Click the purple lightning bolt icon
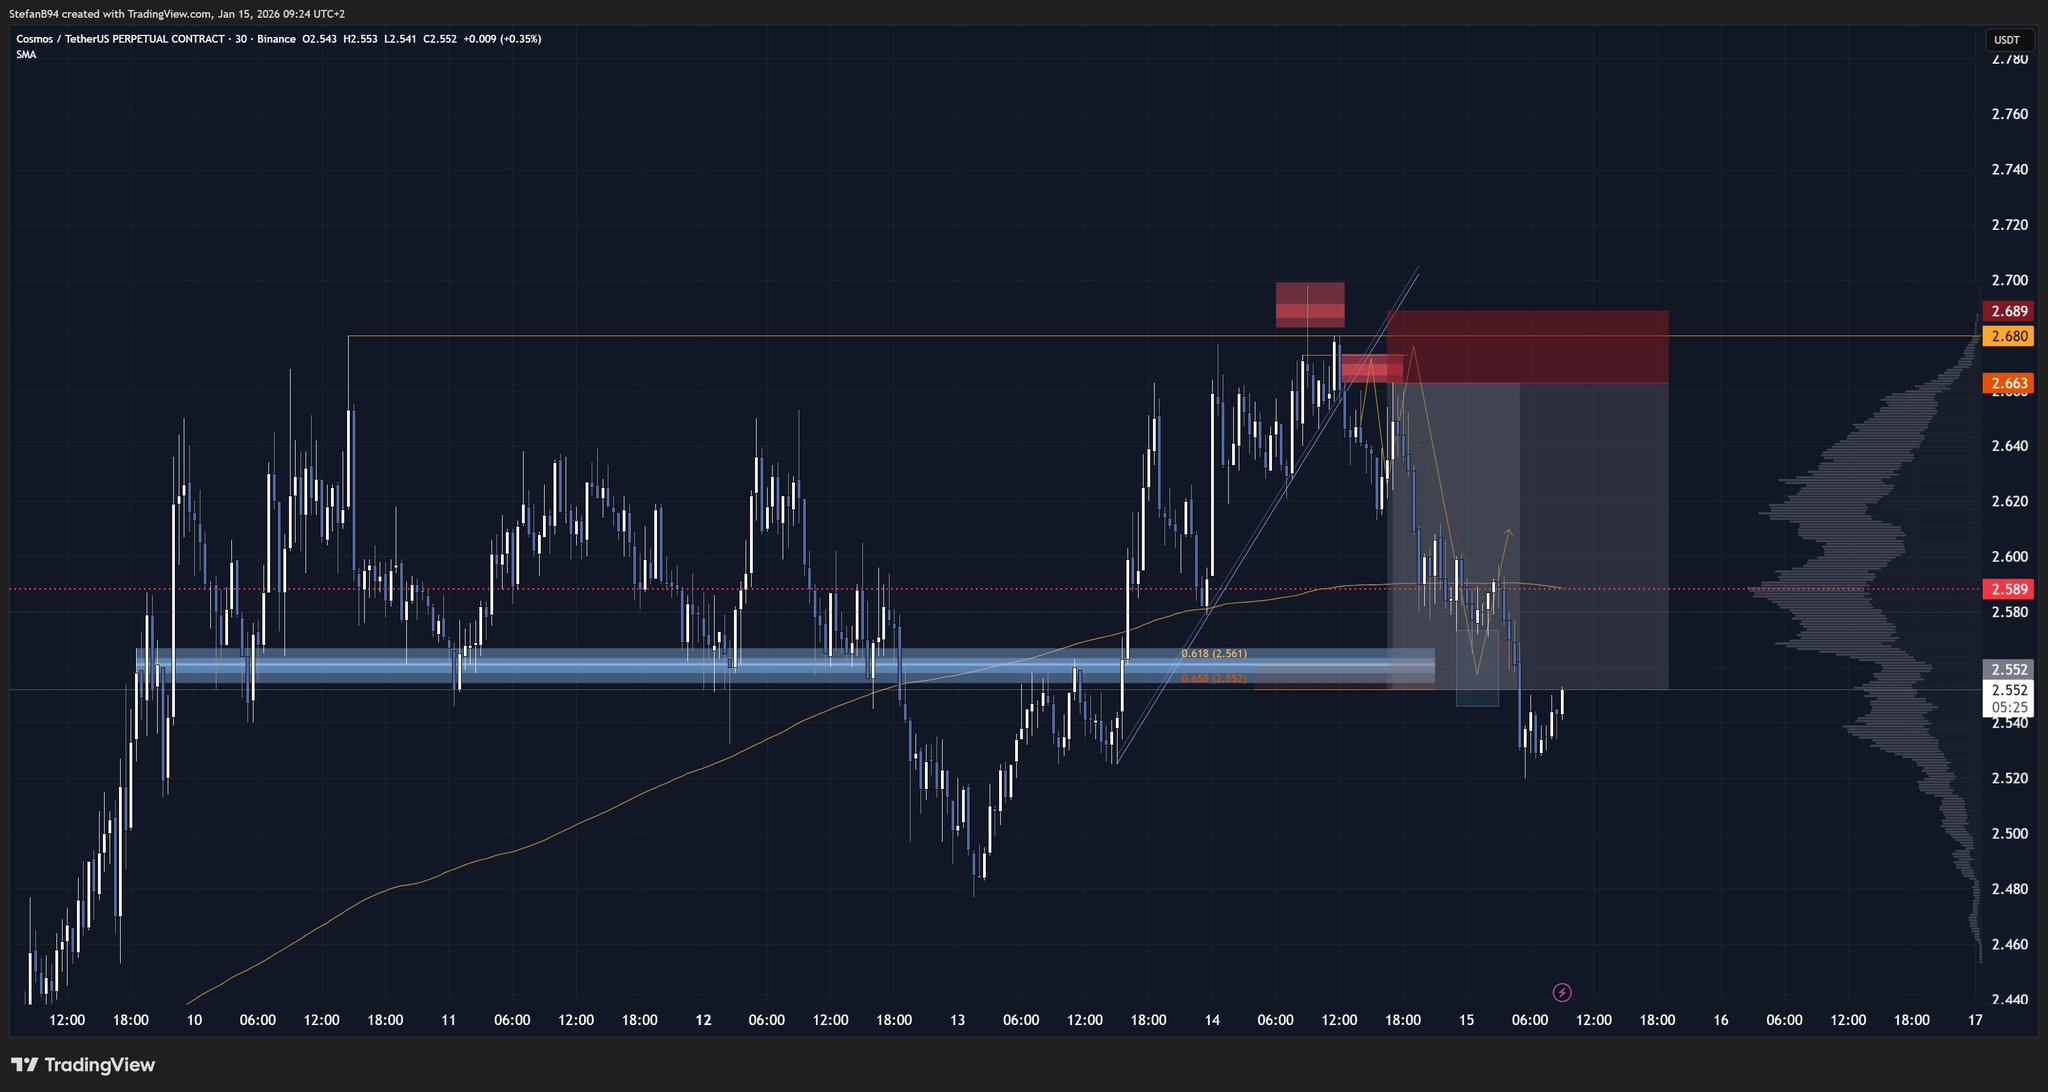Viewport: 2048px width, 1092px height. [1562, 992]
